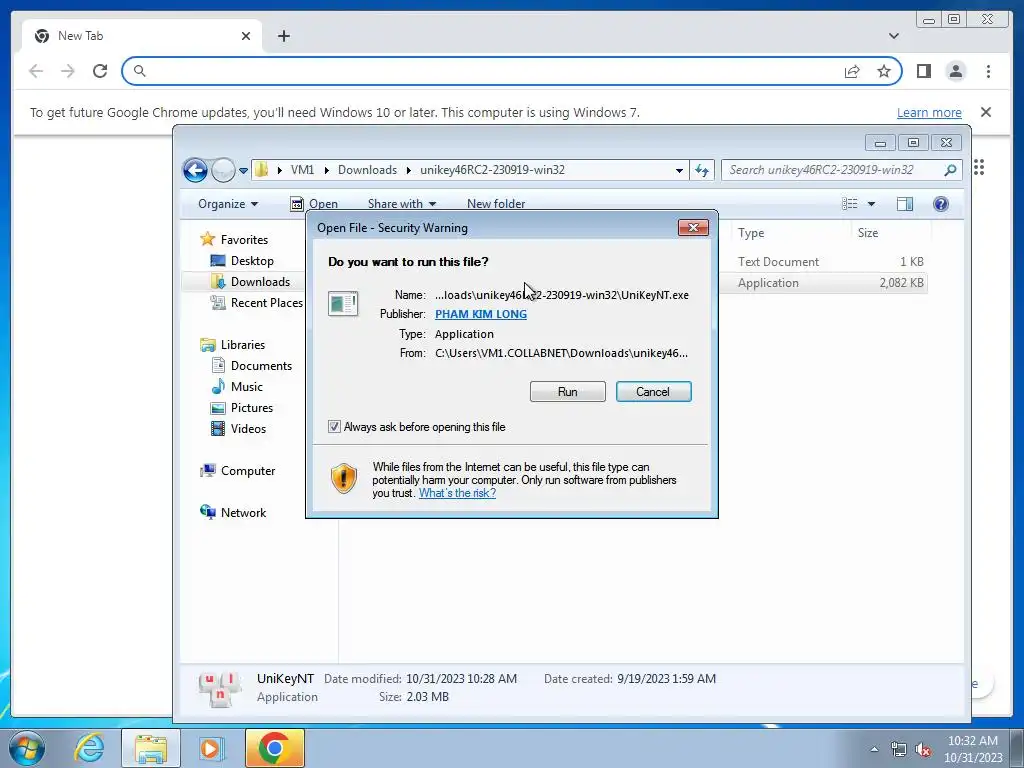Bookmark this tab with the star icon
The image size is (1024, 768).
point(884,71)
